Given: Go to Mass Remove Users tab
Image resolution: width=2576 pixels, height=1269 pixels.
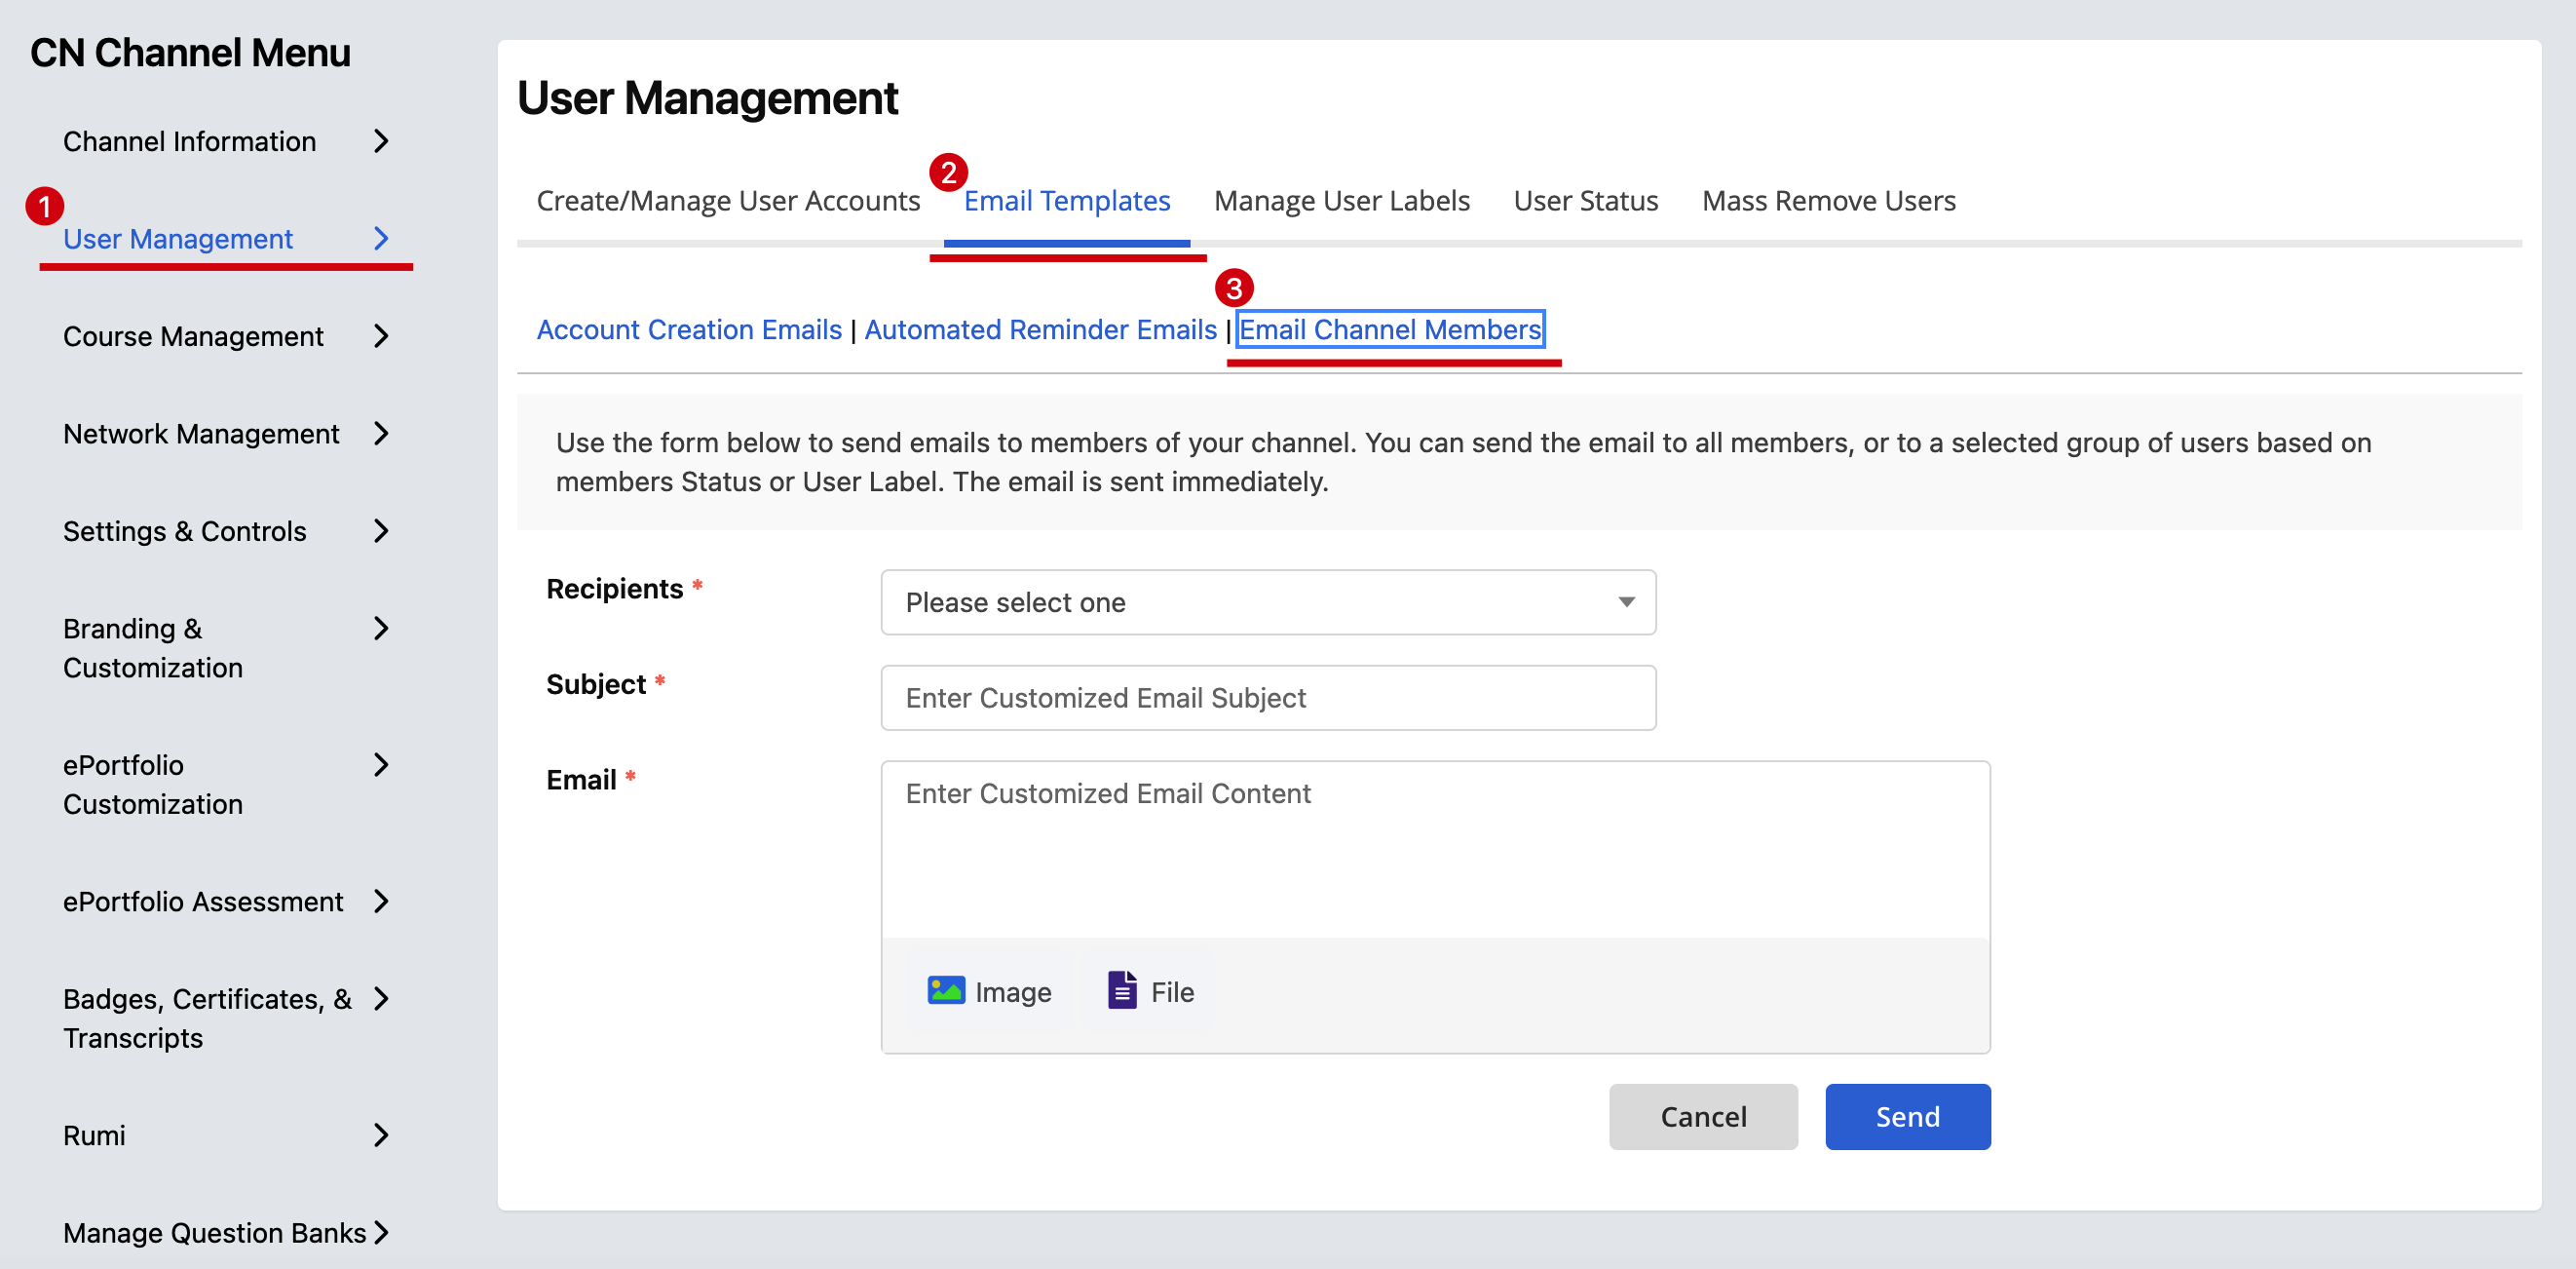Looking at the screenshot, I should 1828,201.
